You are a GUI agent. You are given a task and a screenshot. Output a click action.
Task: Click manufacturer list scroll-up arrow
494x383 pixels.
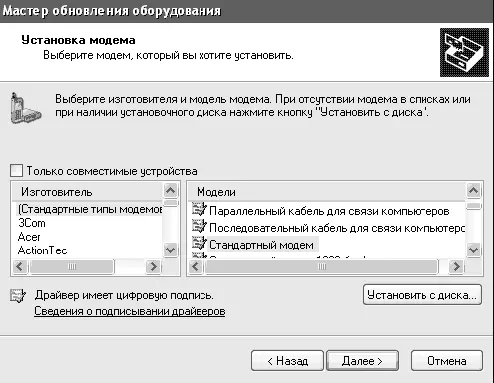[171, 190]
